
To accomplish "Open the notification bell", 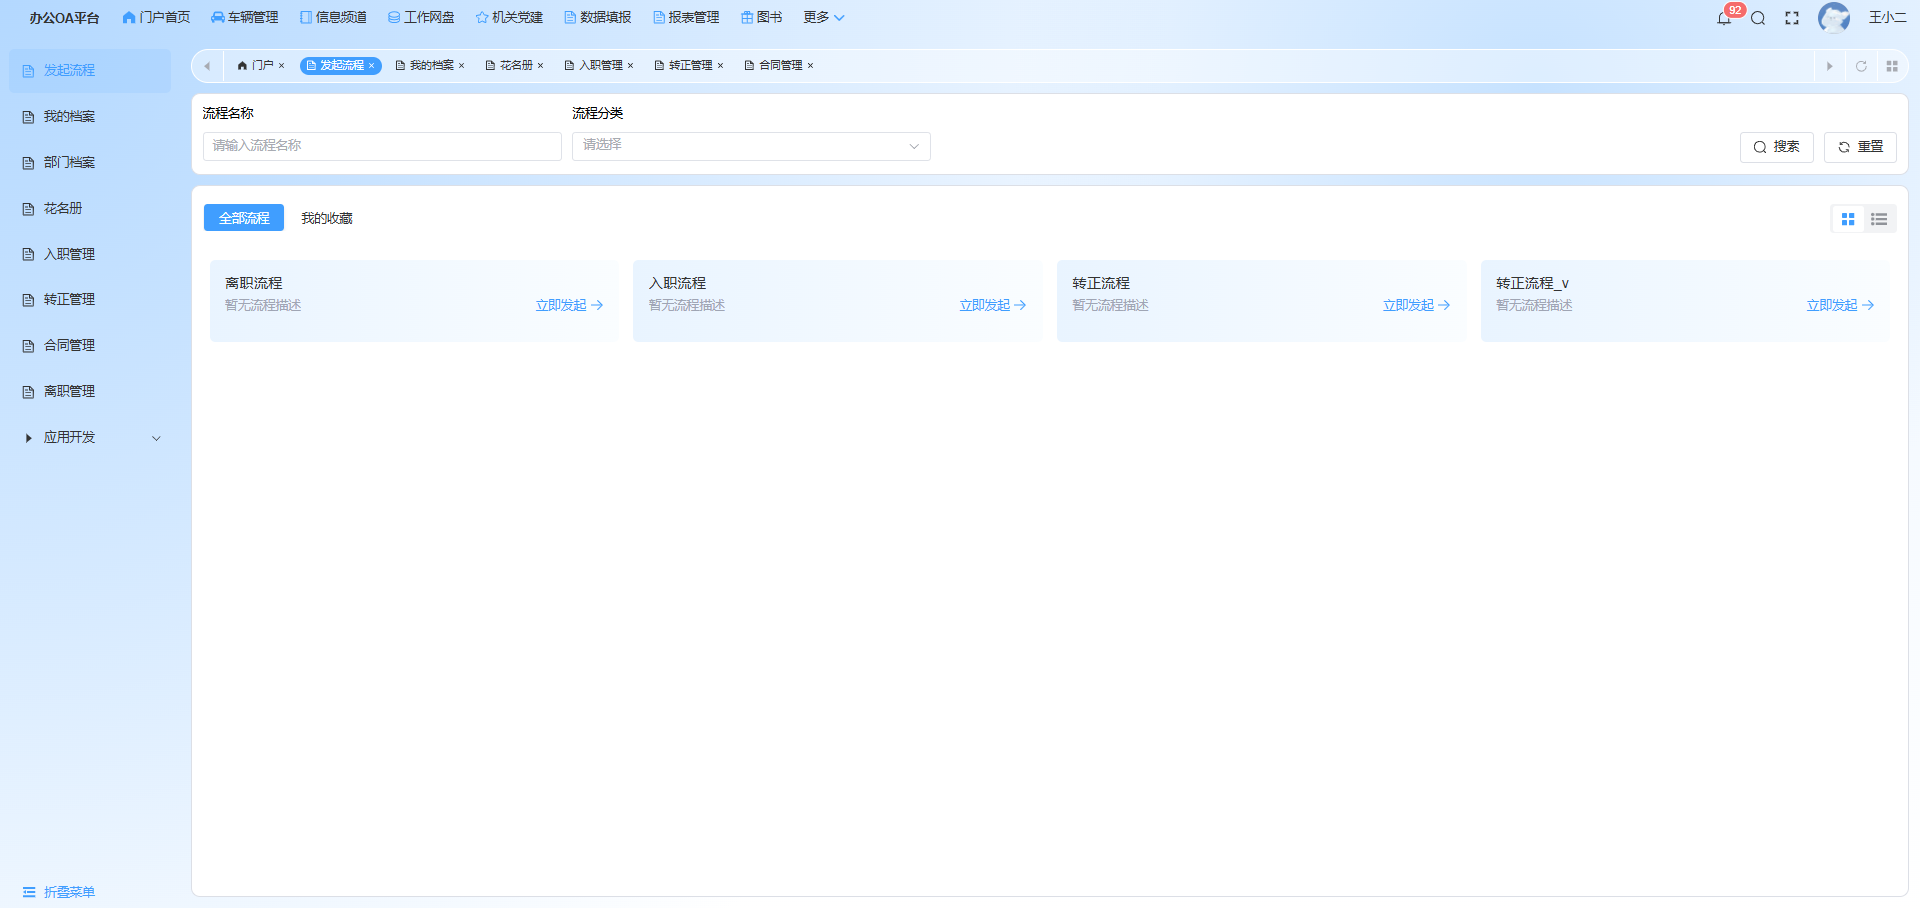I will (x=1724, y=18).
